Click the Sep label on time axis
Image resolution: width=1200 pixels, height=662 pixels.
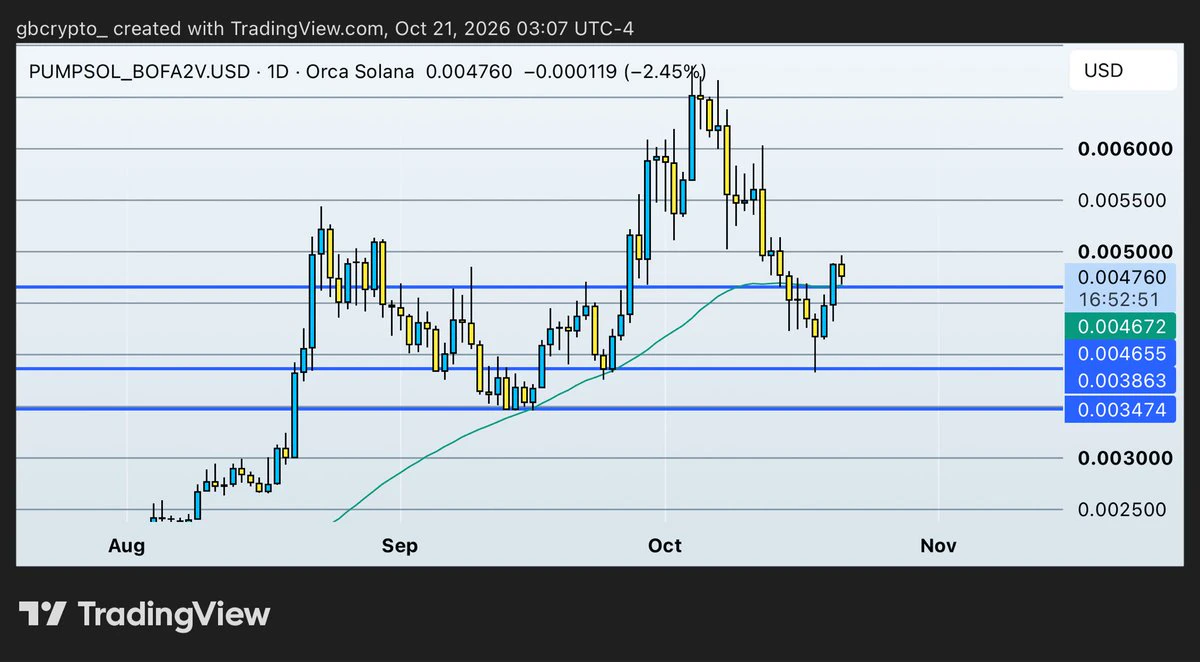[399, 545]
